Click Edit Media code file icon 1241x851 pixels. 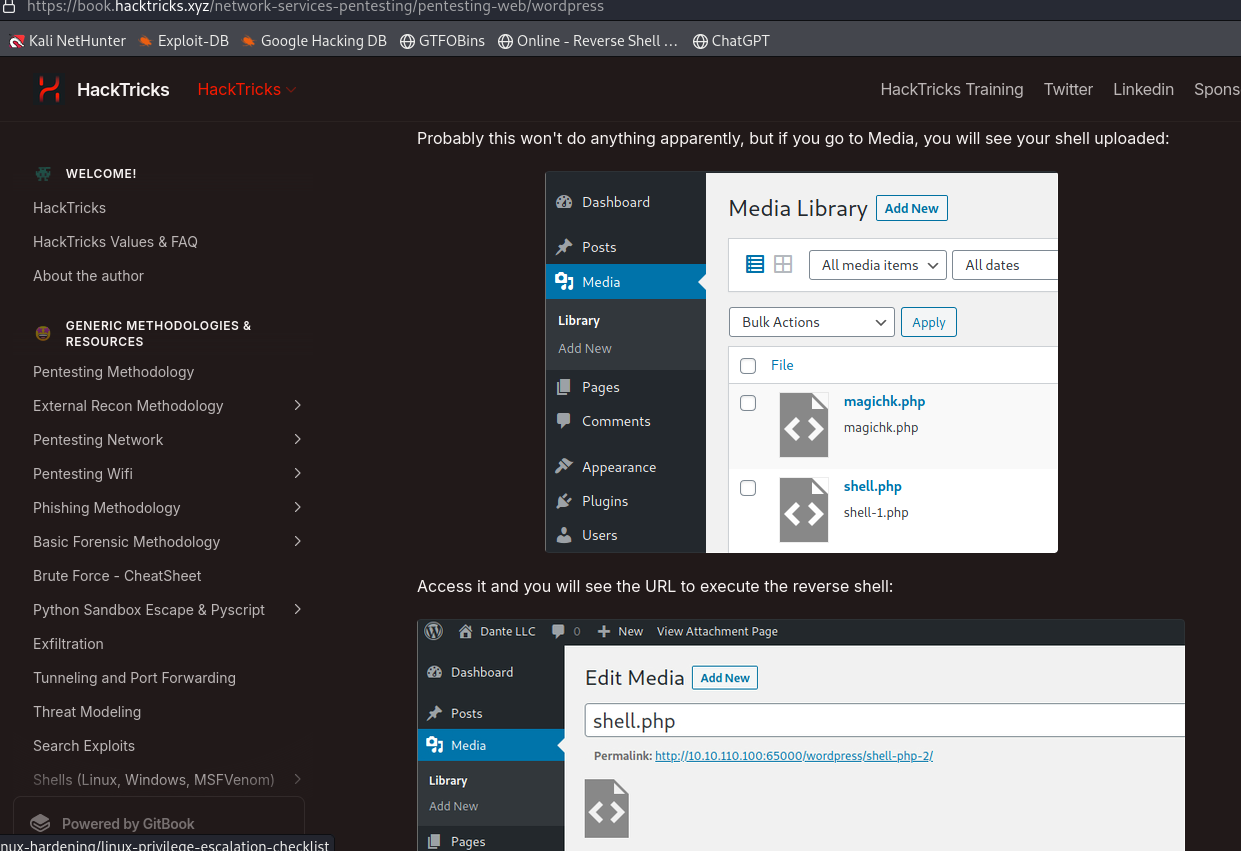(607, 809)
